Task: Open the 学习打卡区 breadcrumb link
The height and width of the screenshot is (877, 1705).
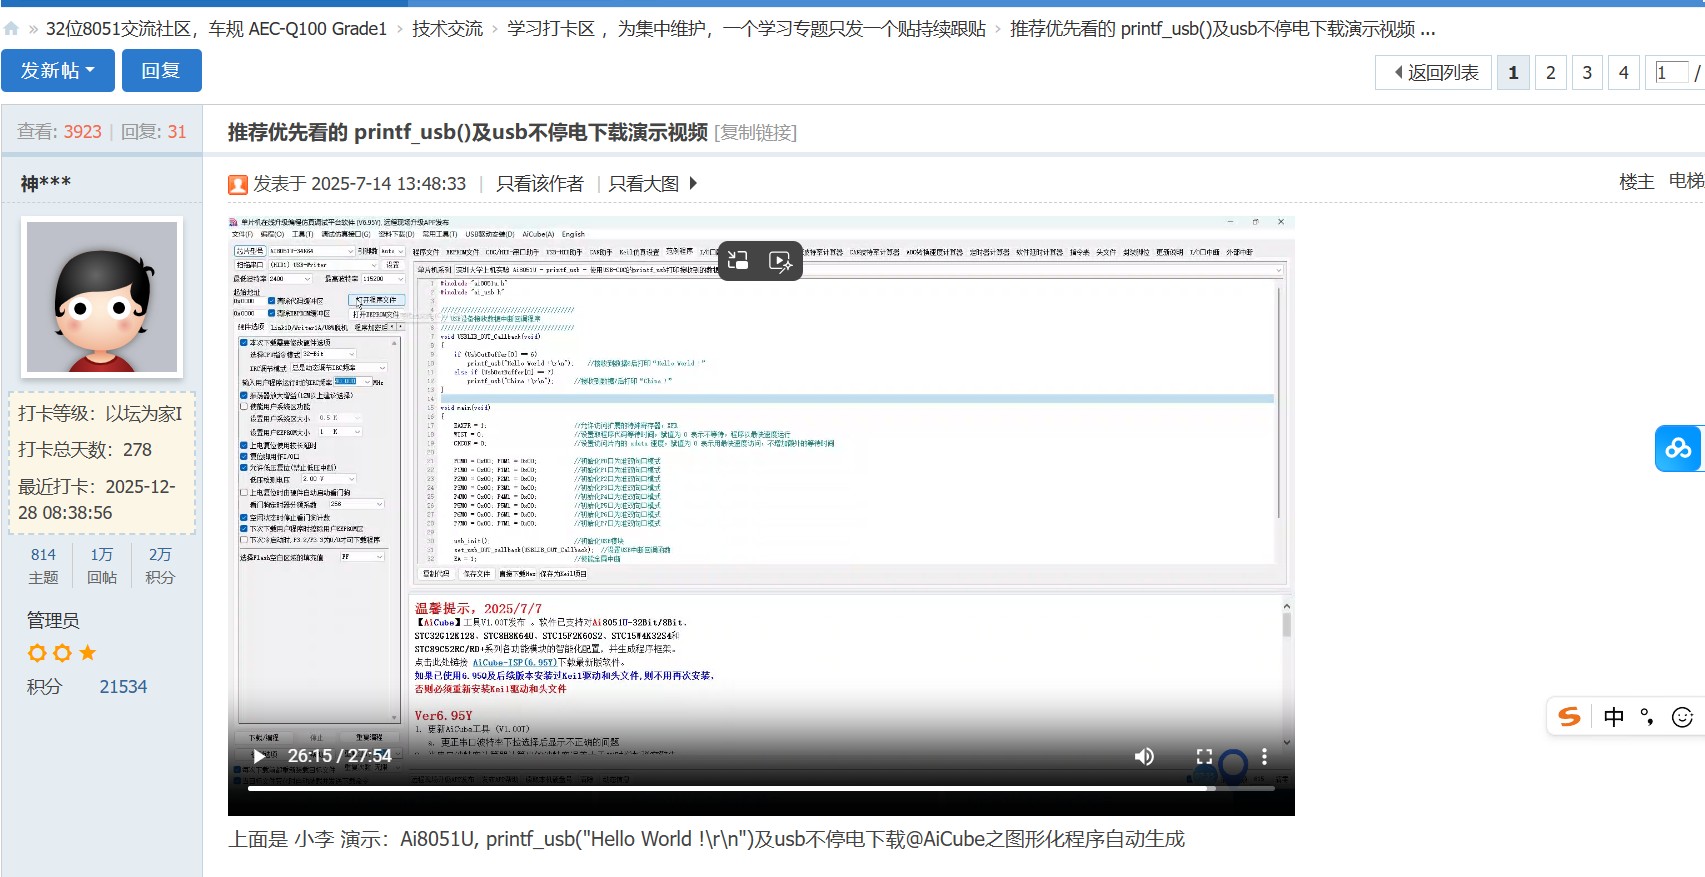Action: 746,29
